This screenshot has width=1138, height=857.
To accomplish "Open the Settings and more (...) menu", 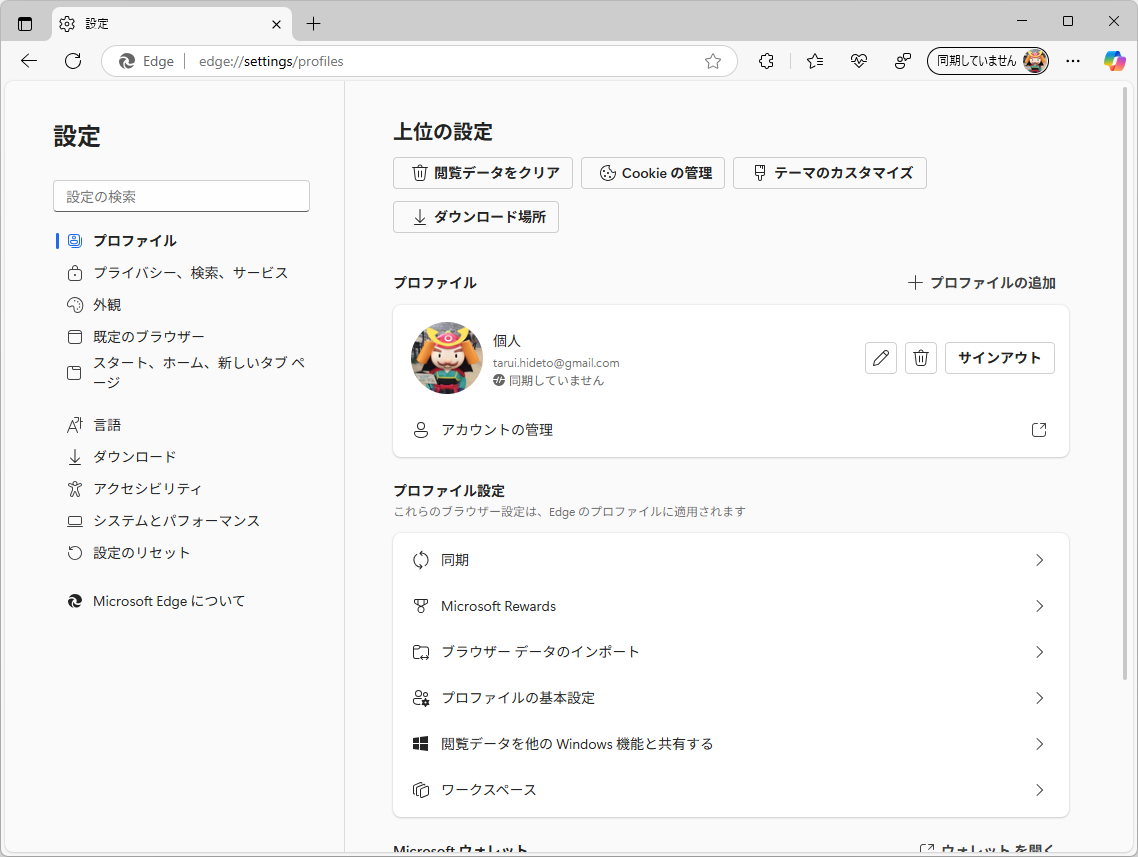I will pos(1073,61).
